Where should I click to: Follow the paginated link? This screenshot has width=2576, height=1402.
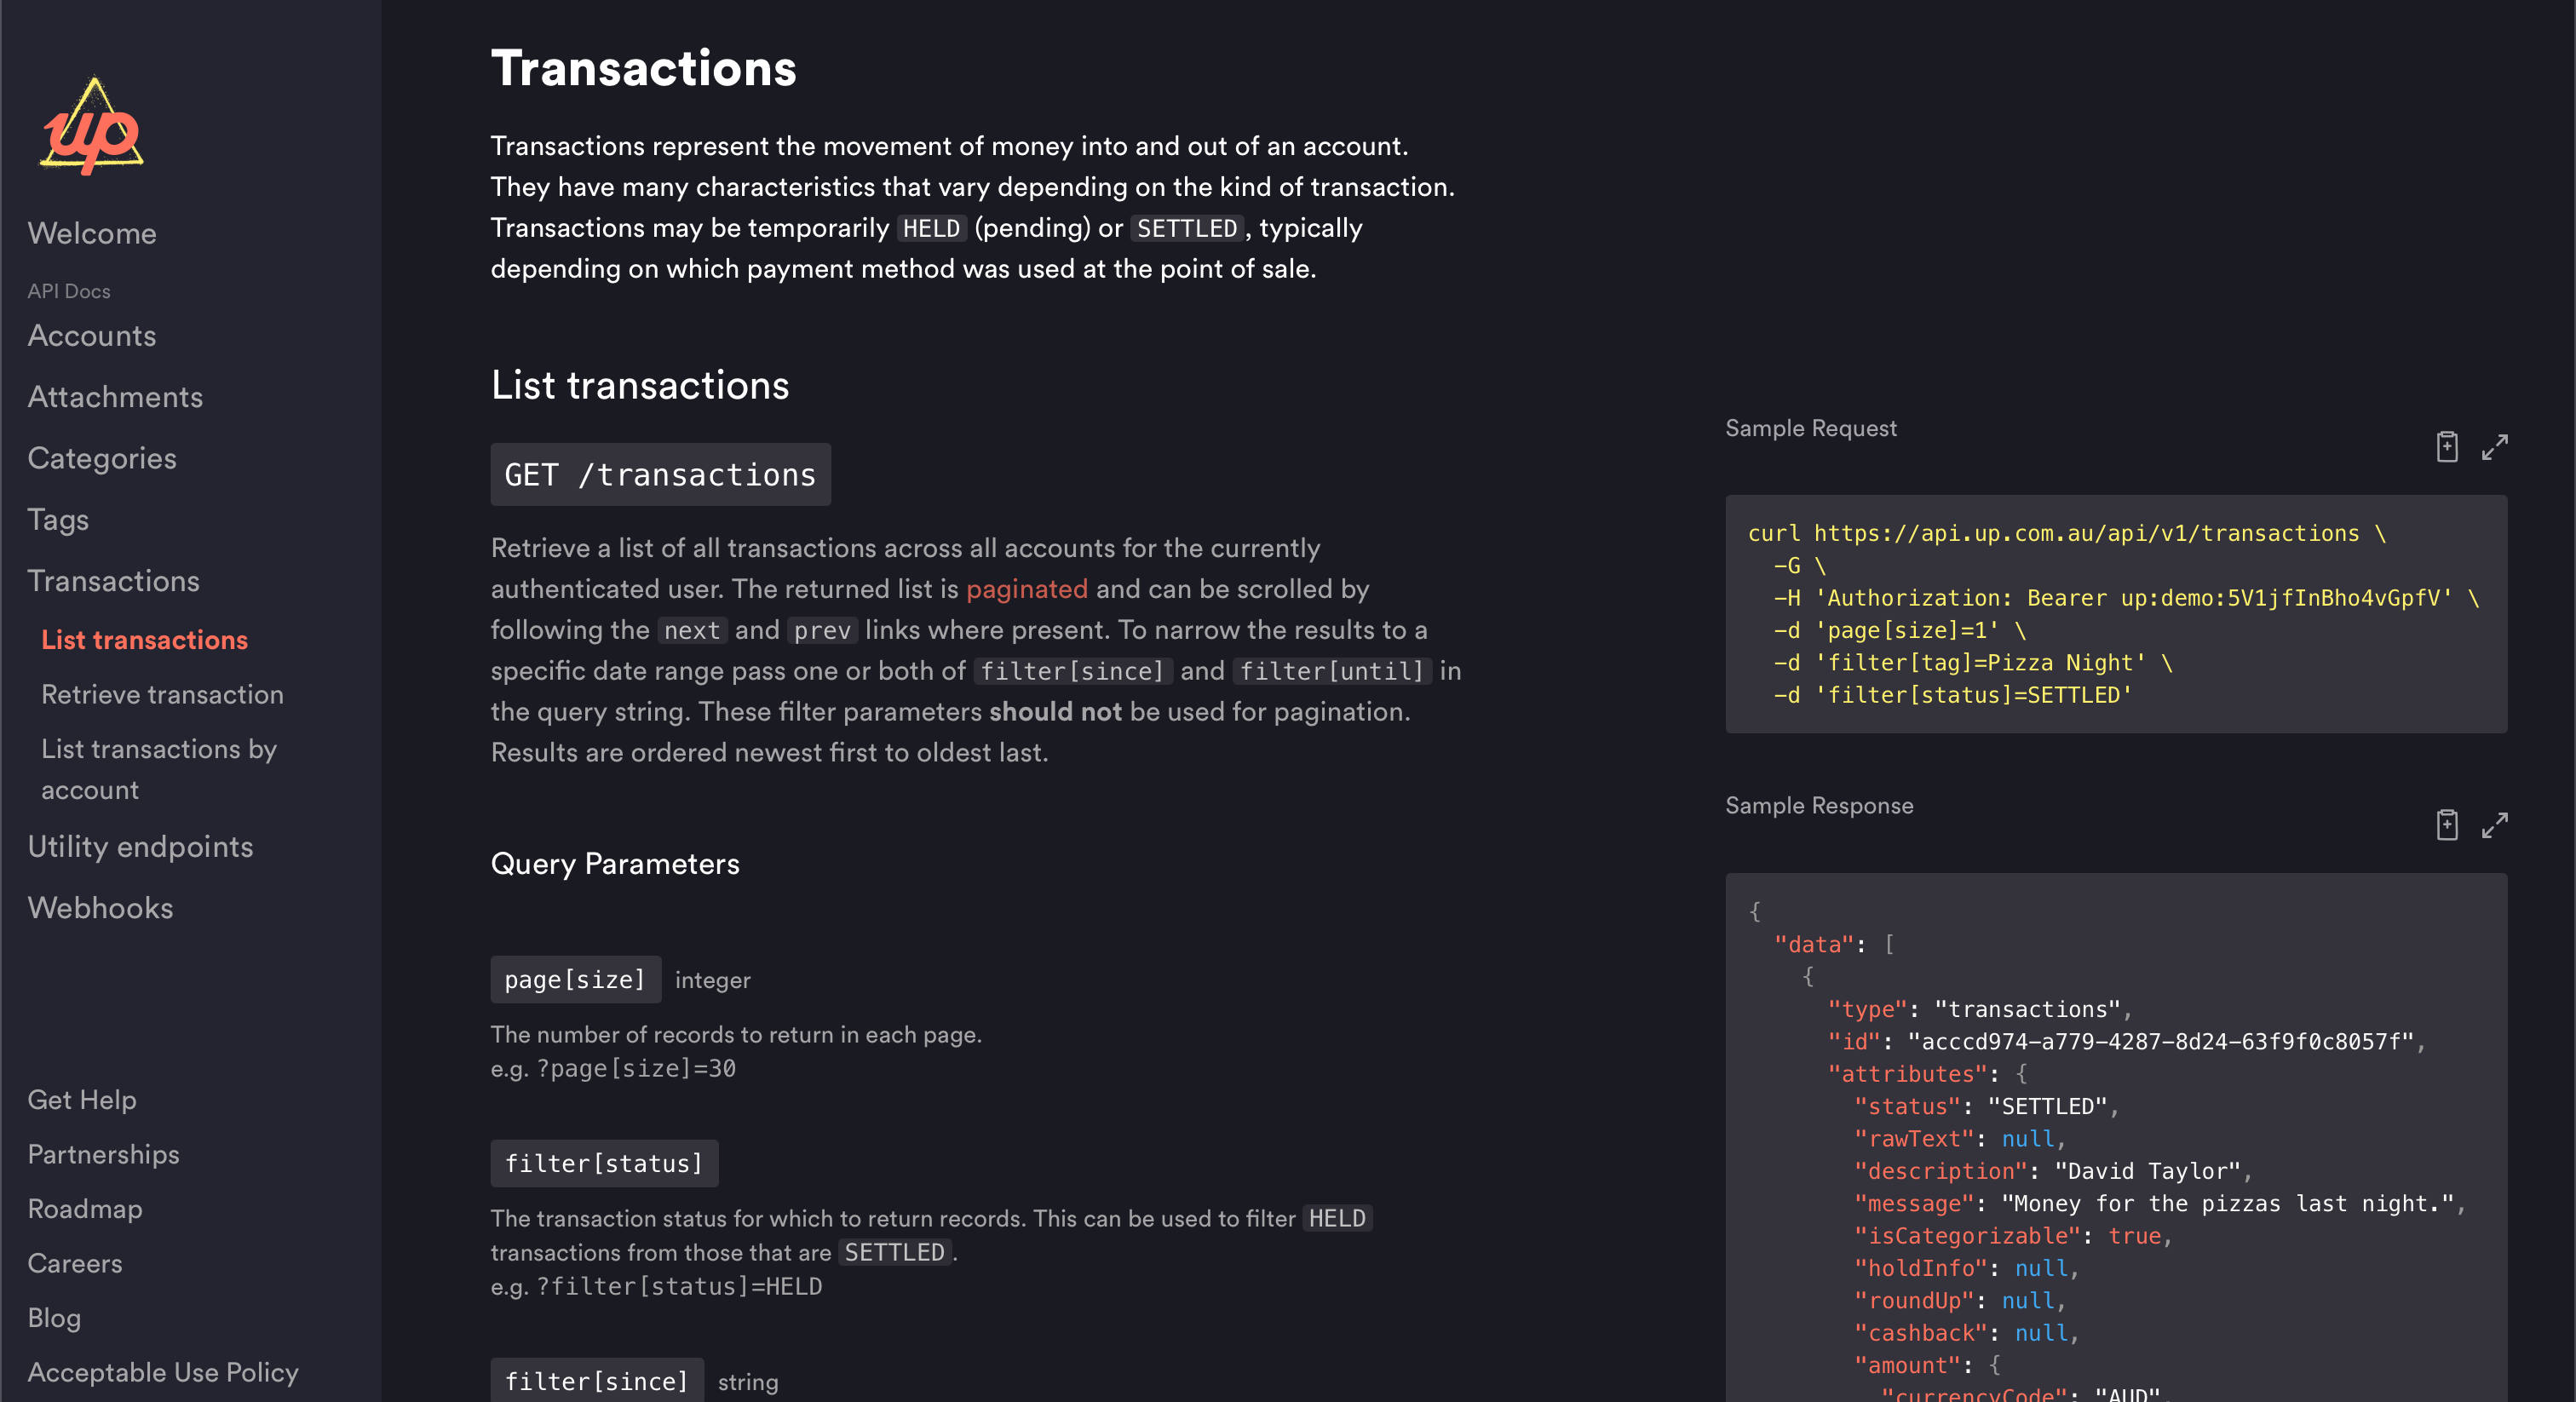pyautogui.click(x=1026, y=589)
